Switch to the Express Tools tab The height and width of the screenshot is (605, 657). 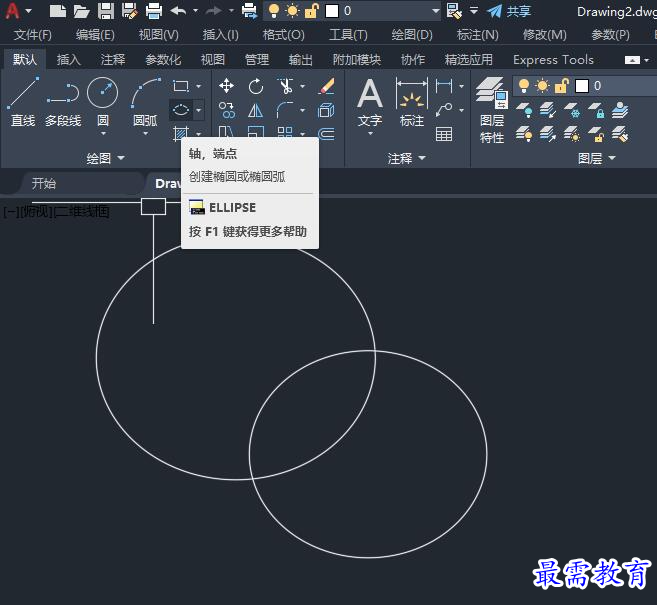pos(553,60)
